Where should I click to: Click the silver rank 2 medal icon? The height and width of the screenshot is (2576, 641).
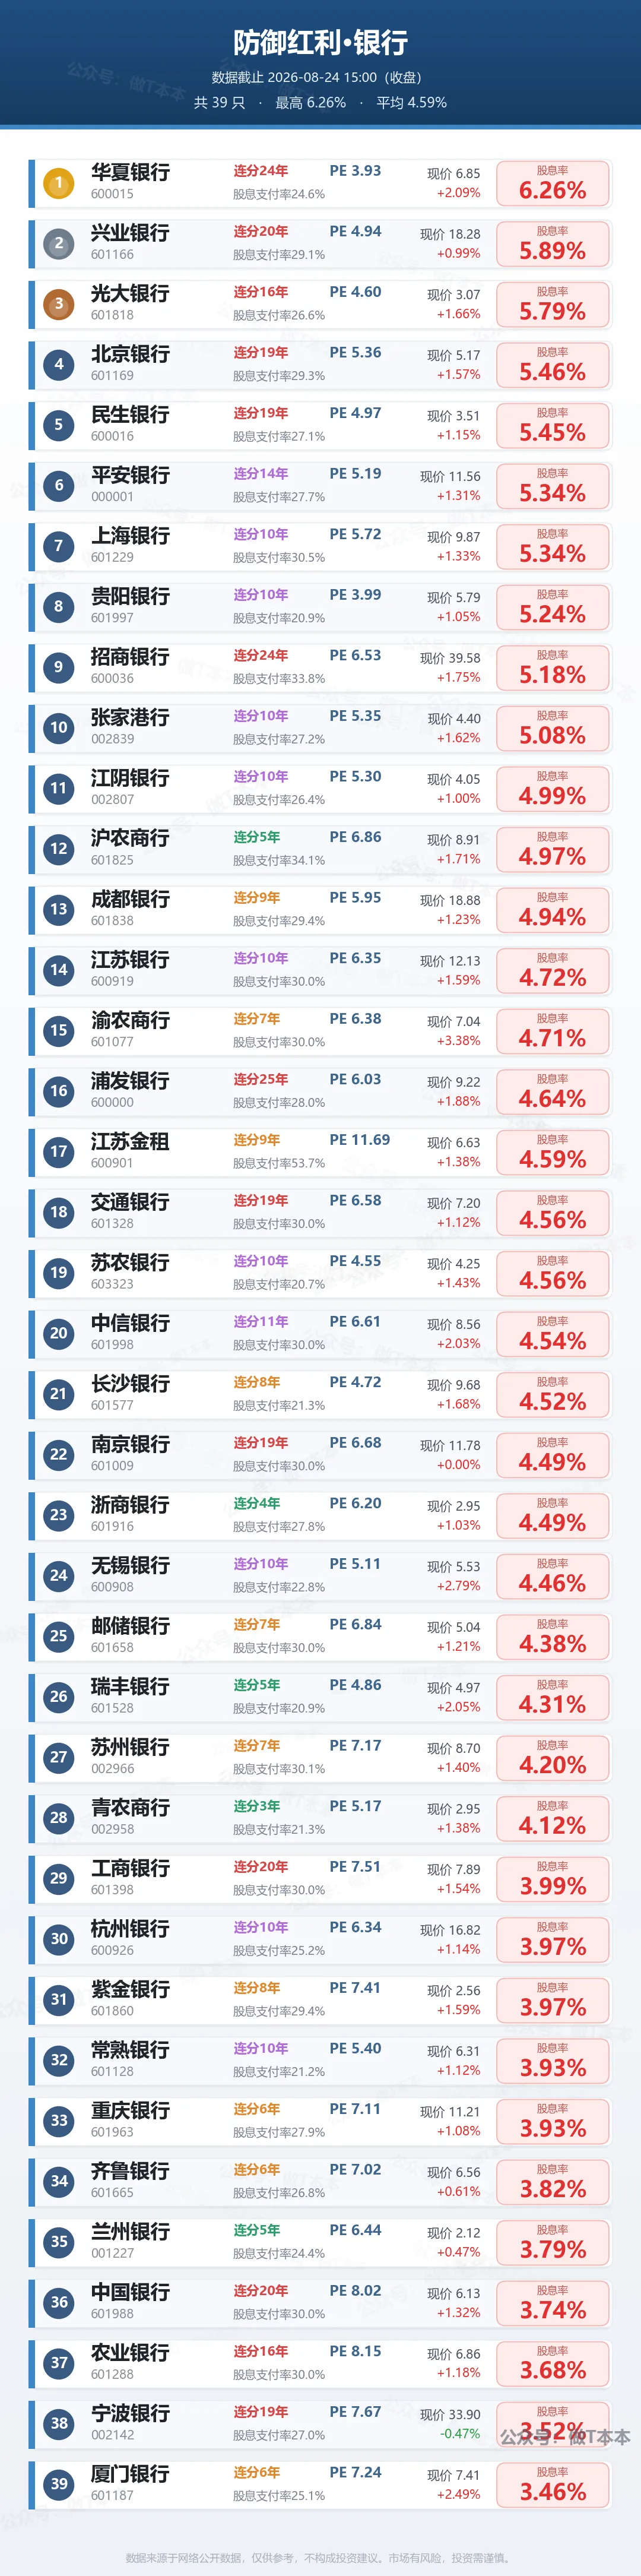click(59, 243)
